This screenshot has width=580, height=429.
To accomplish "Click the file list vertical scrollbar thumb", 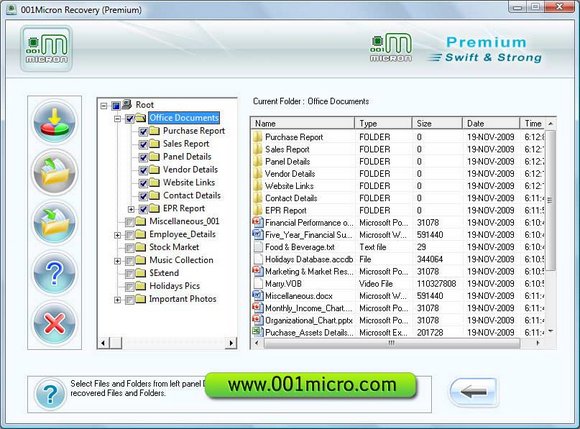I will tap(550, 200).
